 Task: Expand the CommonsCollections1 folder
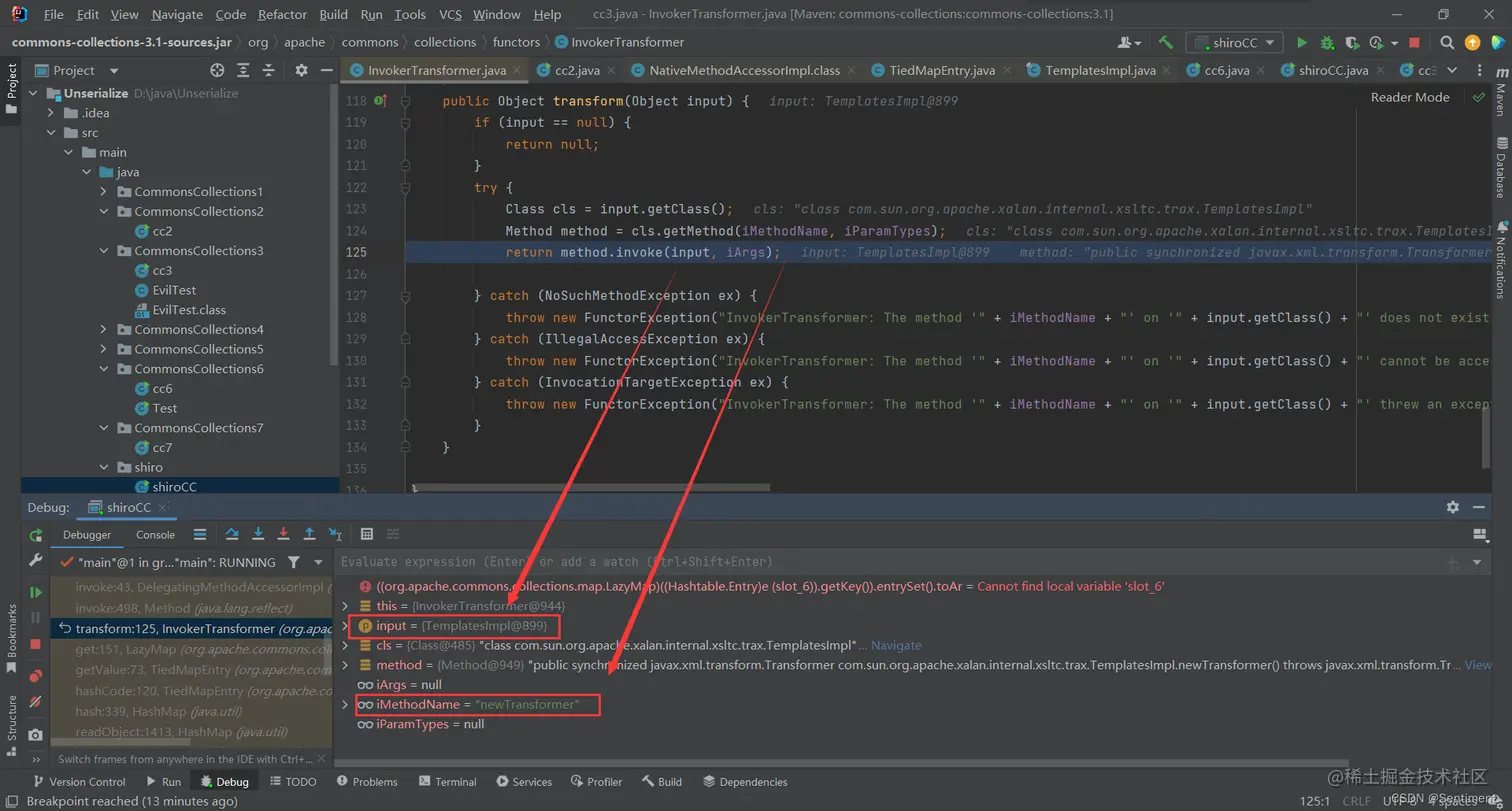[x=103, y=191]
